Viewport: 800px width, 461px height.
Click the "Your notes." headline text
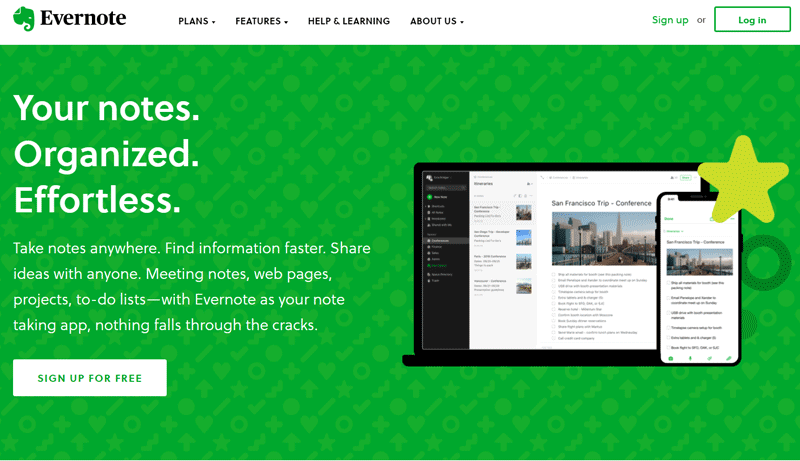[x=107, y=108]
